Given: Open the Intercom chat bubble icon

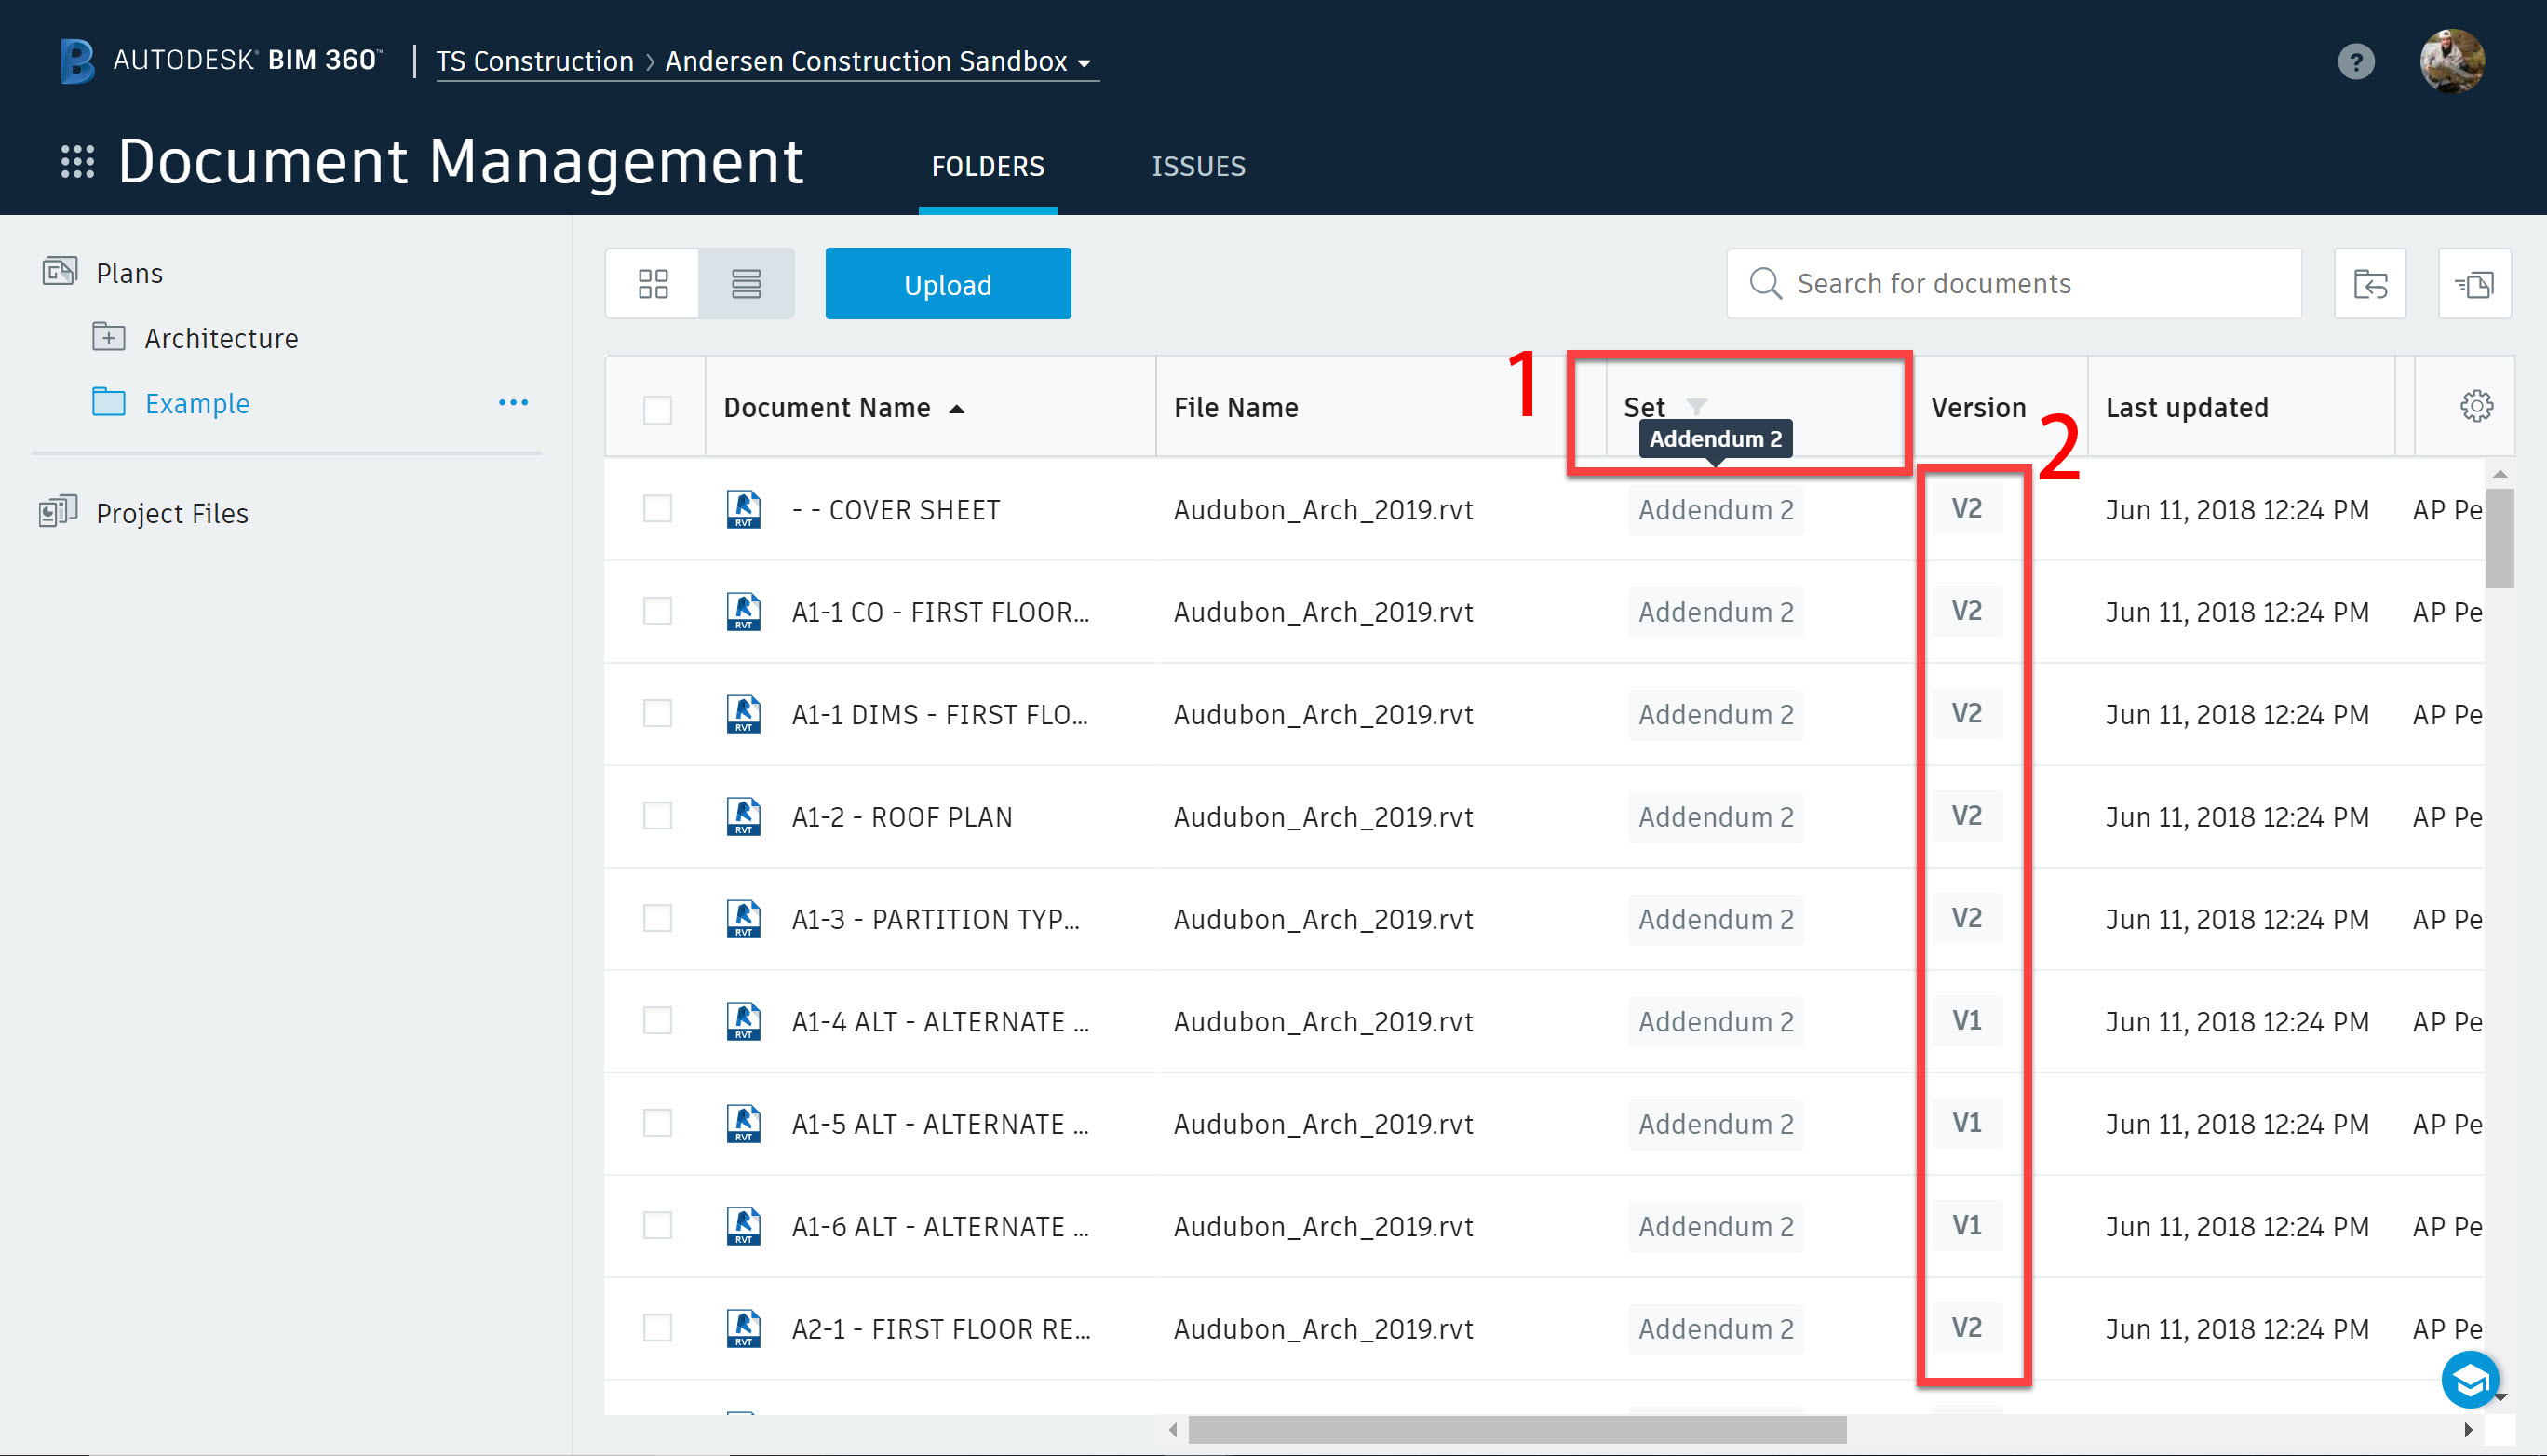Looking at the screenshot, I should [x=2469, y=1380].
